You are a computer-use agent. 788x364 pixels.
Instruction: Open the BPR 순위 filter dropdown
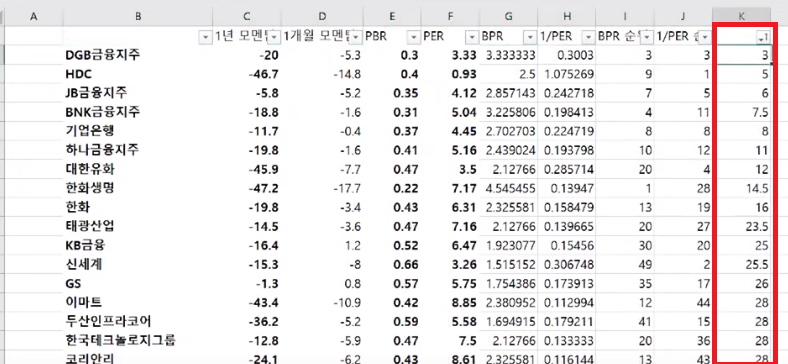647,37
